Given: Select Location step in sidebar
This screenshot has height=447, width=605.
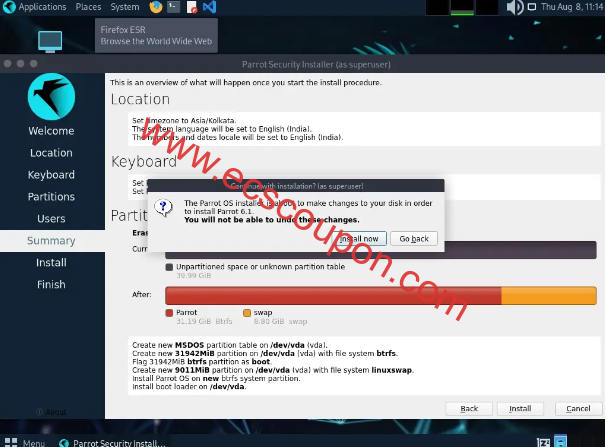Looking at the screenshot, I should [51, 153].
